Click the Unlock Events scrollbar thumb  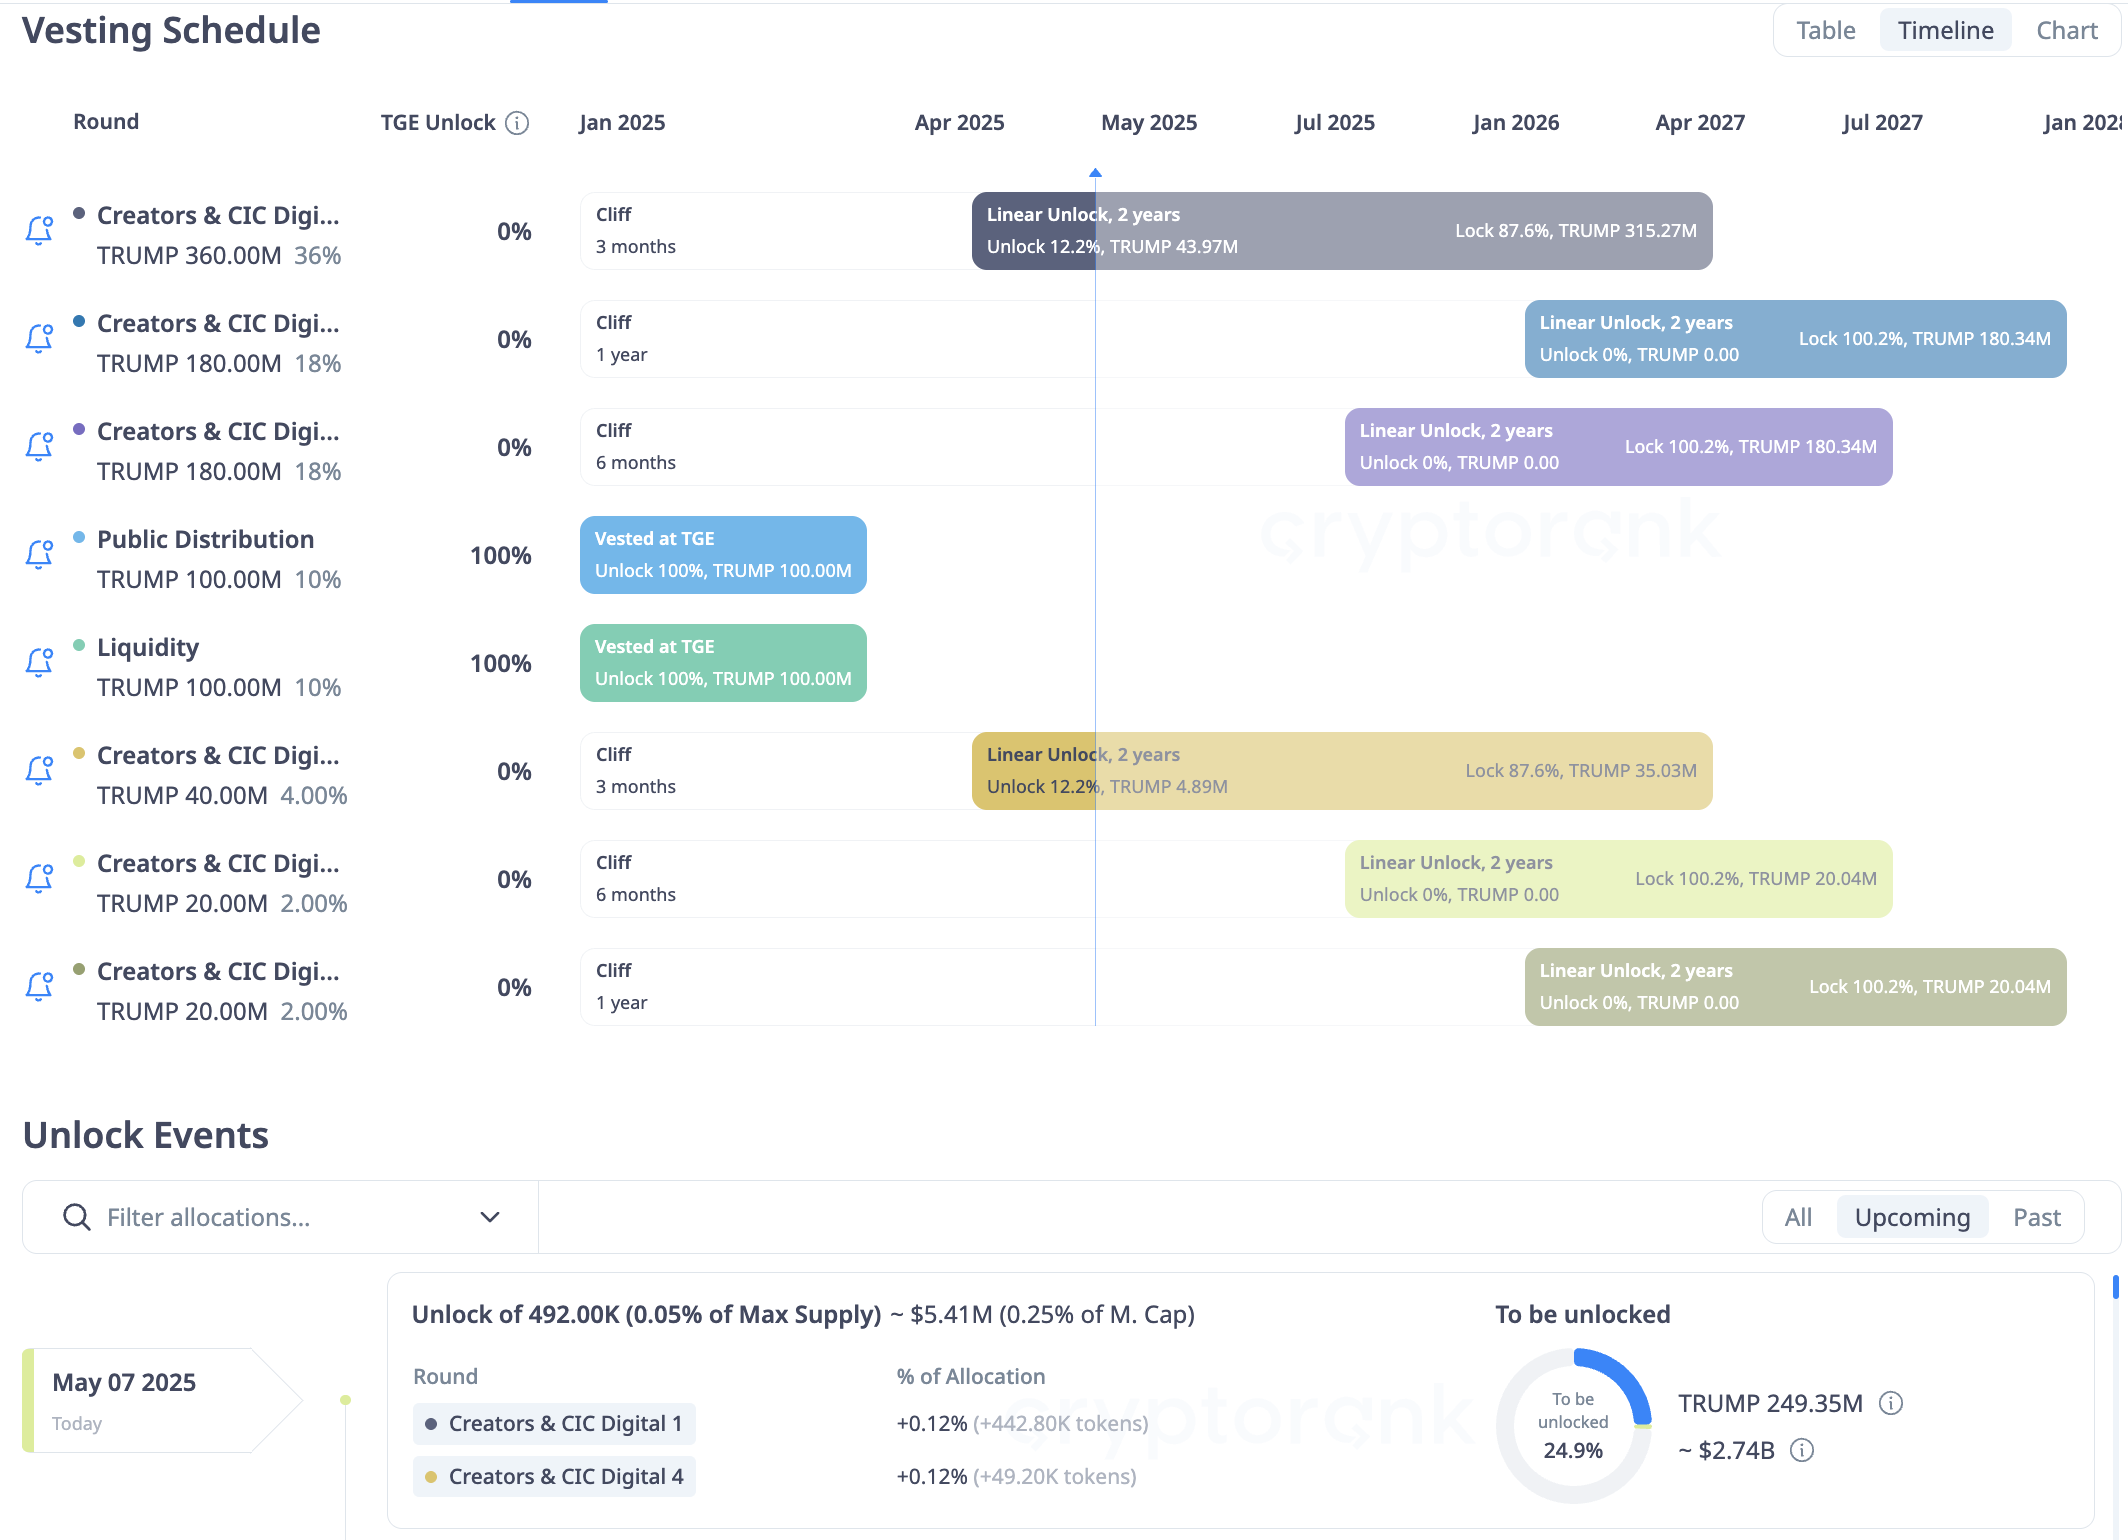(x=2116, y=1288)
